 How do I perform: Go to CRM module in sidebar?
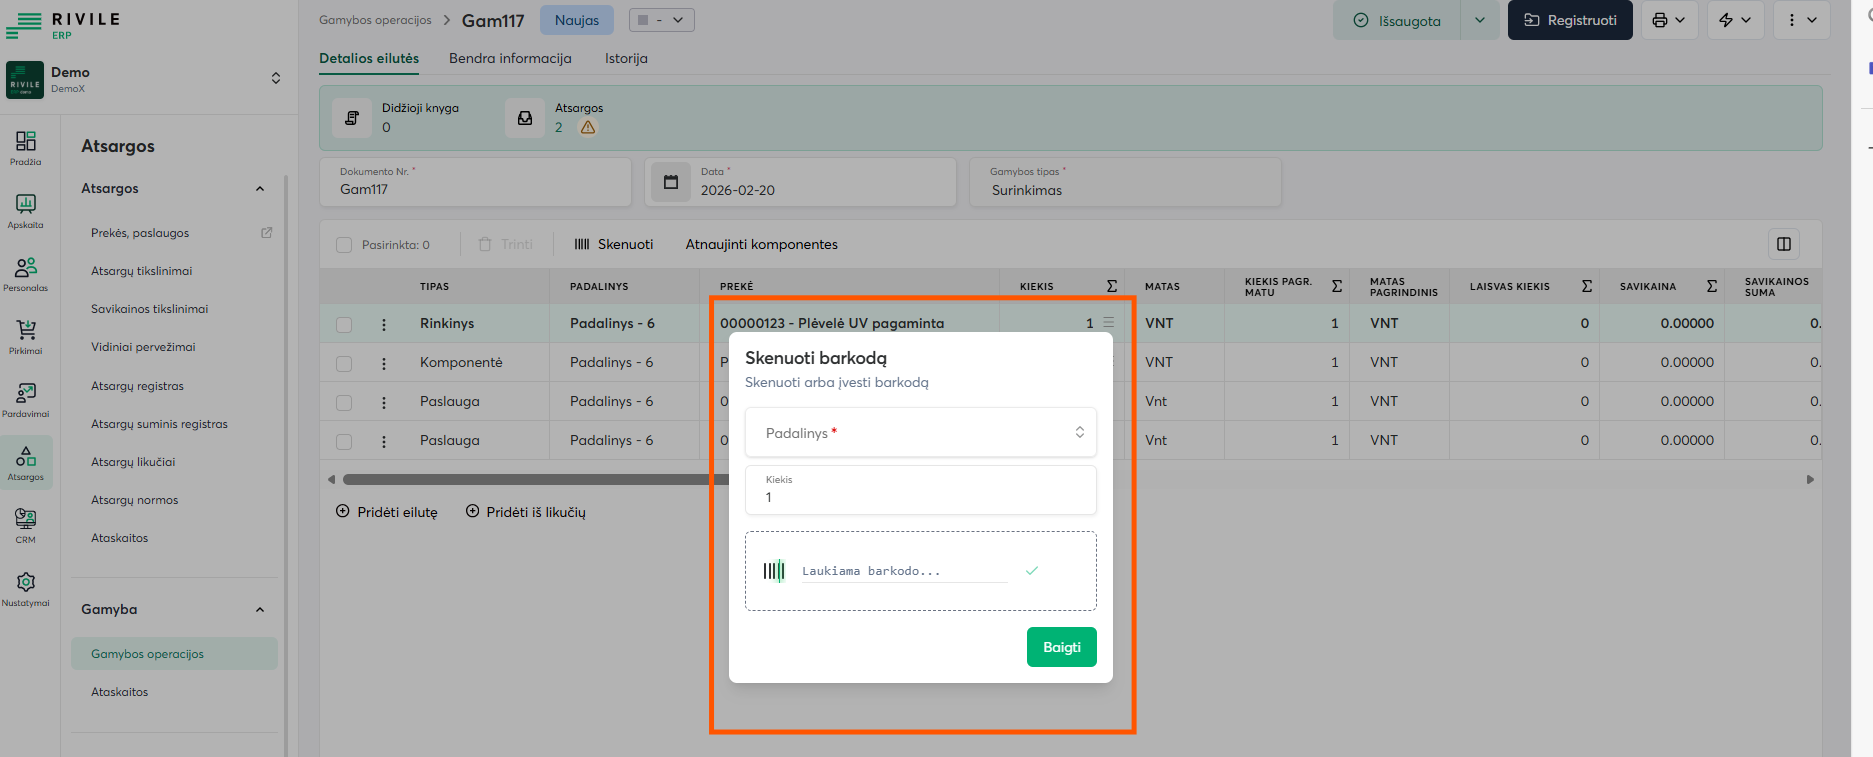point(26,524)
